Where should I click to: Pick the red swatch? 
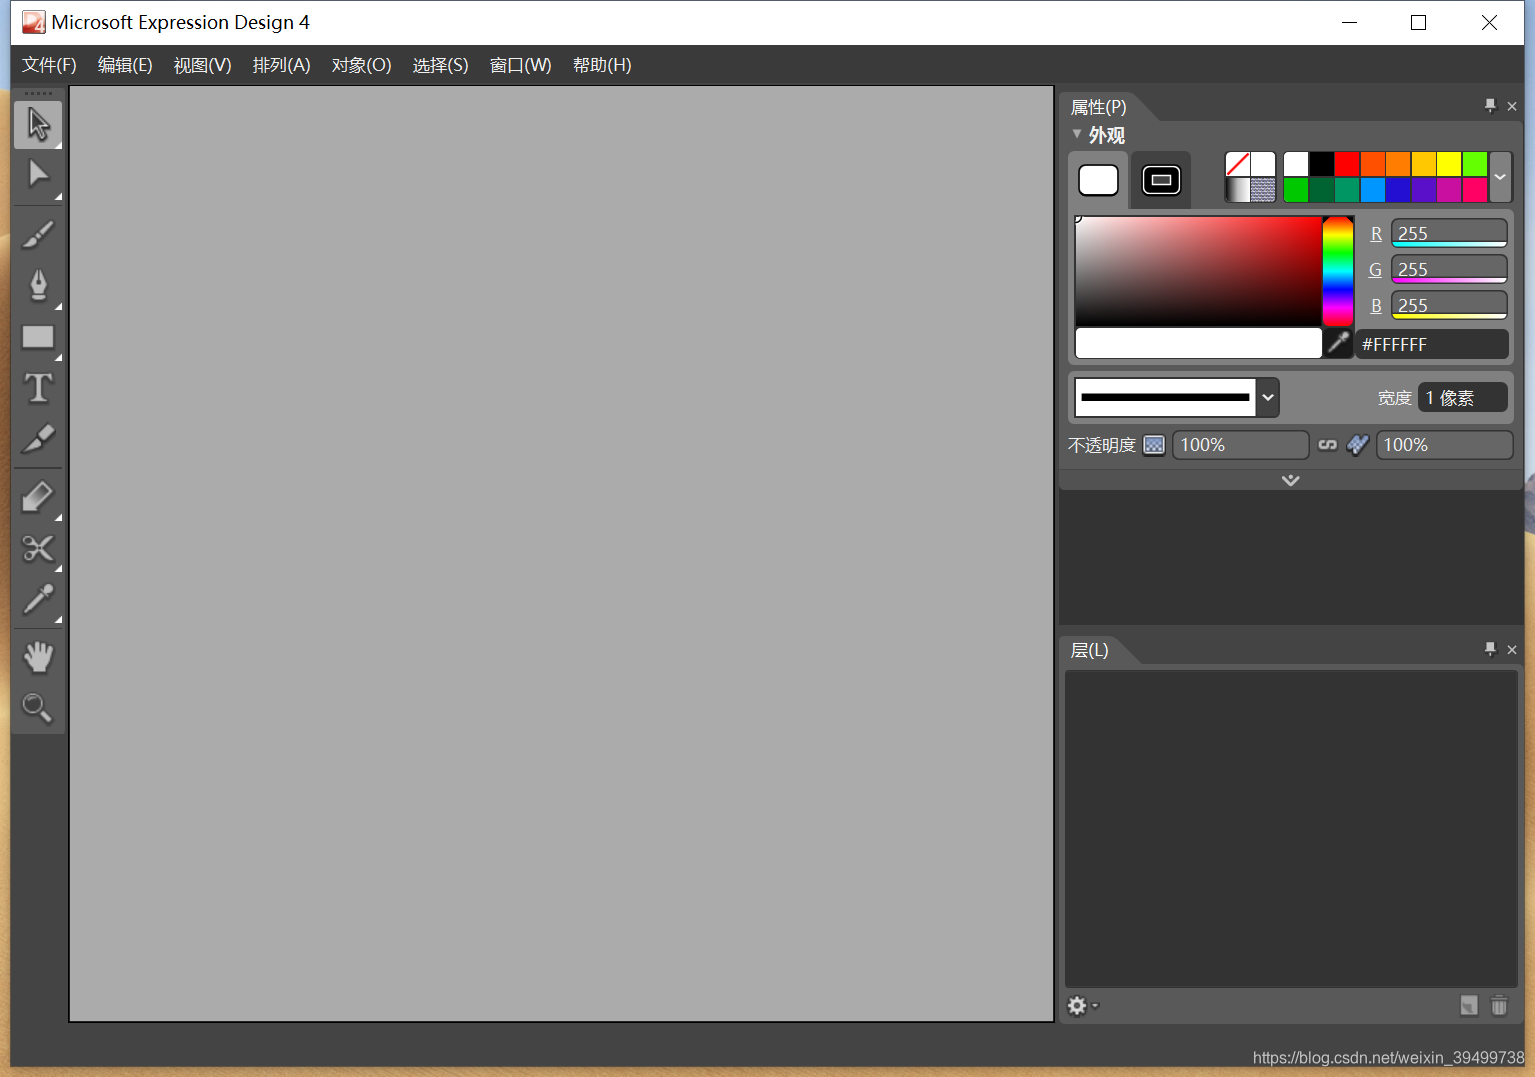point(1347,164)
